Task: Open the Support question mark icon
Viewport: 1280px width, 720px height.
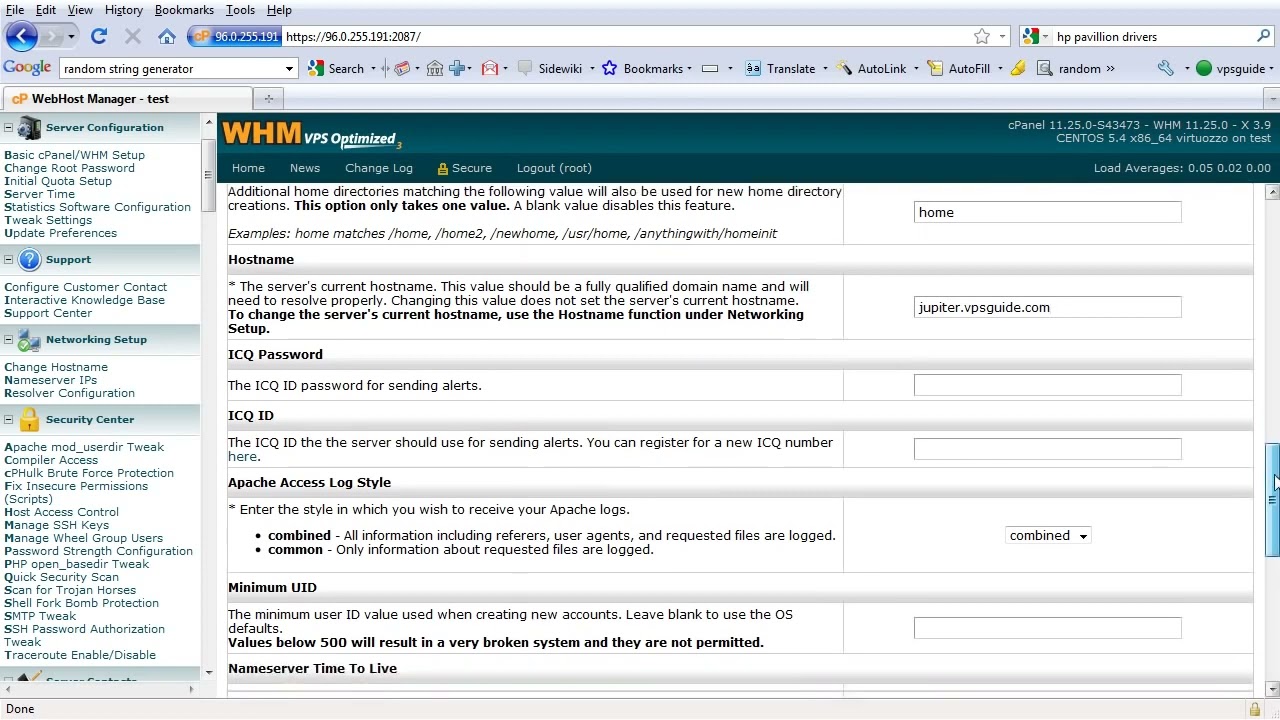Action: click(29, 260)
